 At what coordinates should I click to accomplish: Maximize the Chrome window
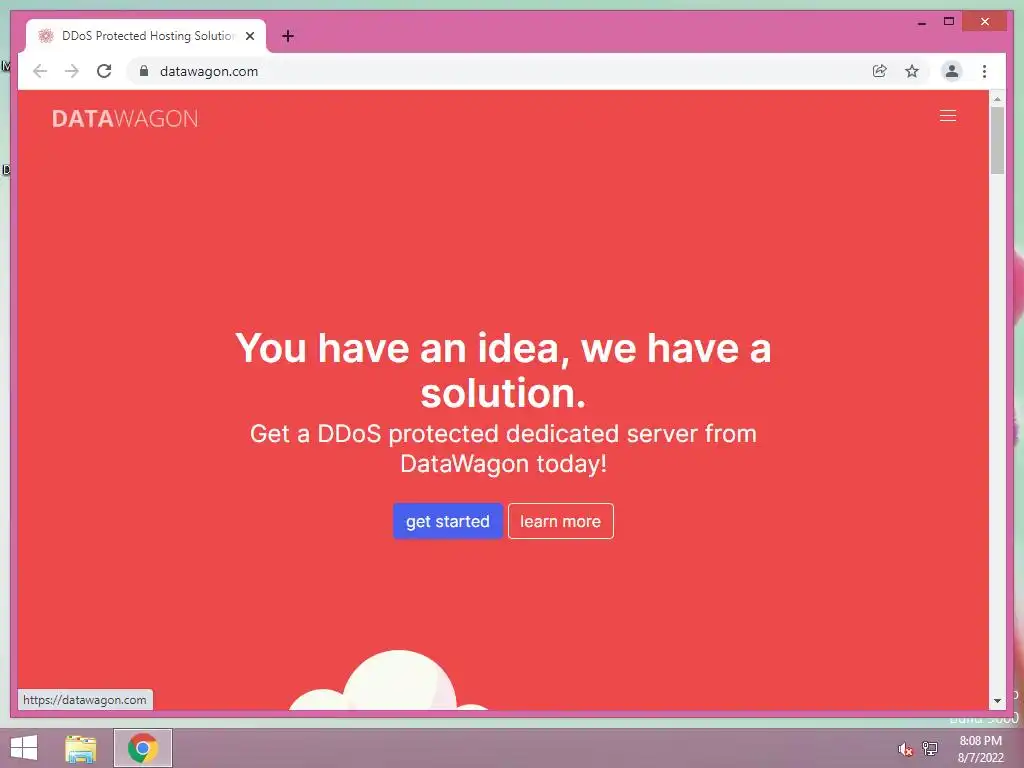point(949,22)
